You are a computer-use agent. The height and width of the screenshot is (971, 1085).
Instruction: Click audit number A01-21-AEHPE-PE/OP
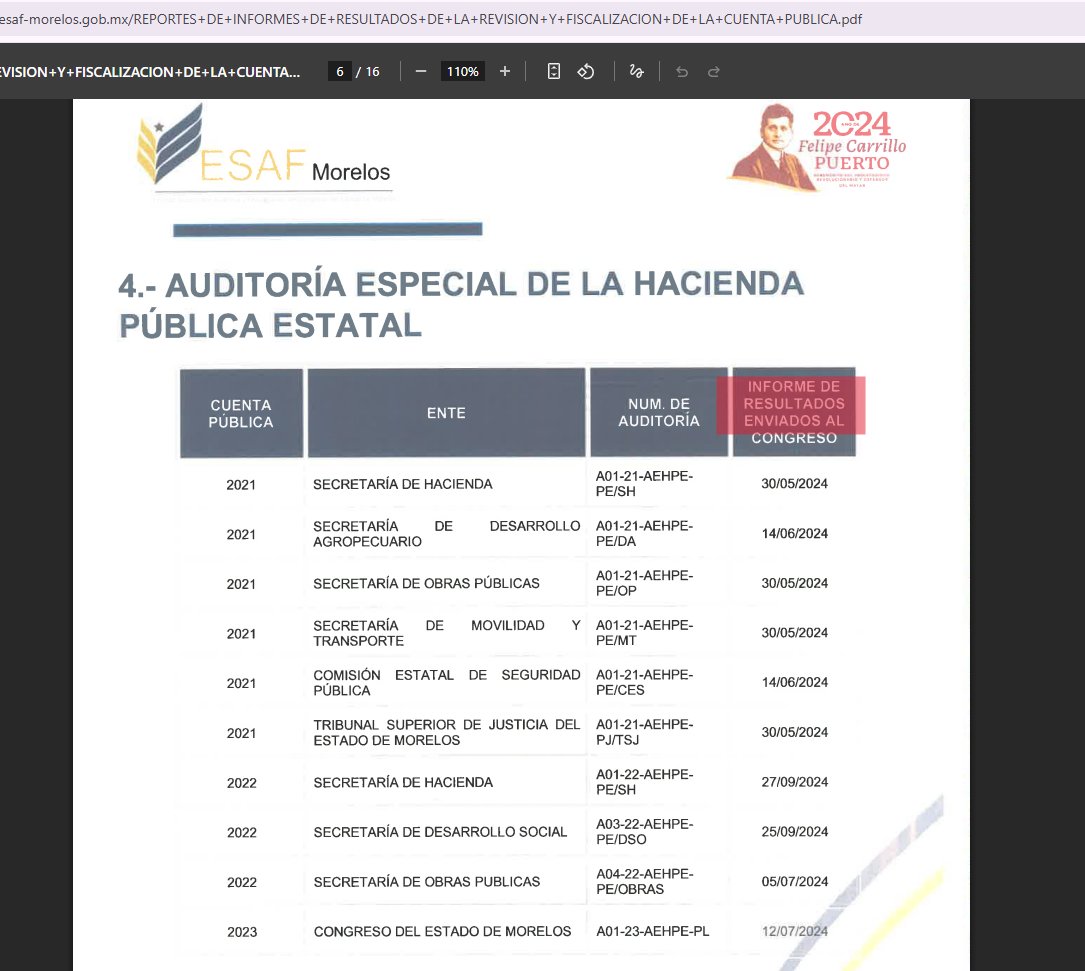[644, 583]
